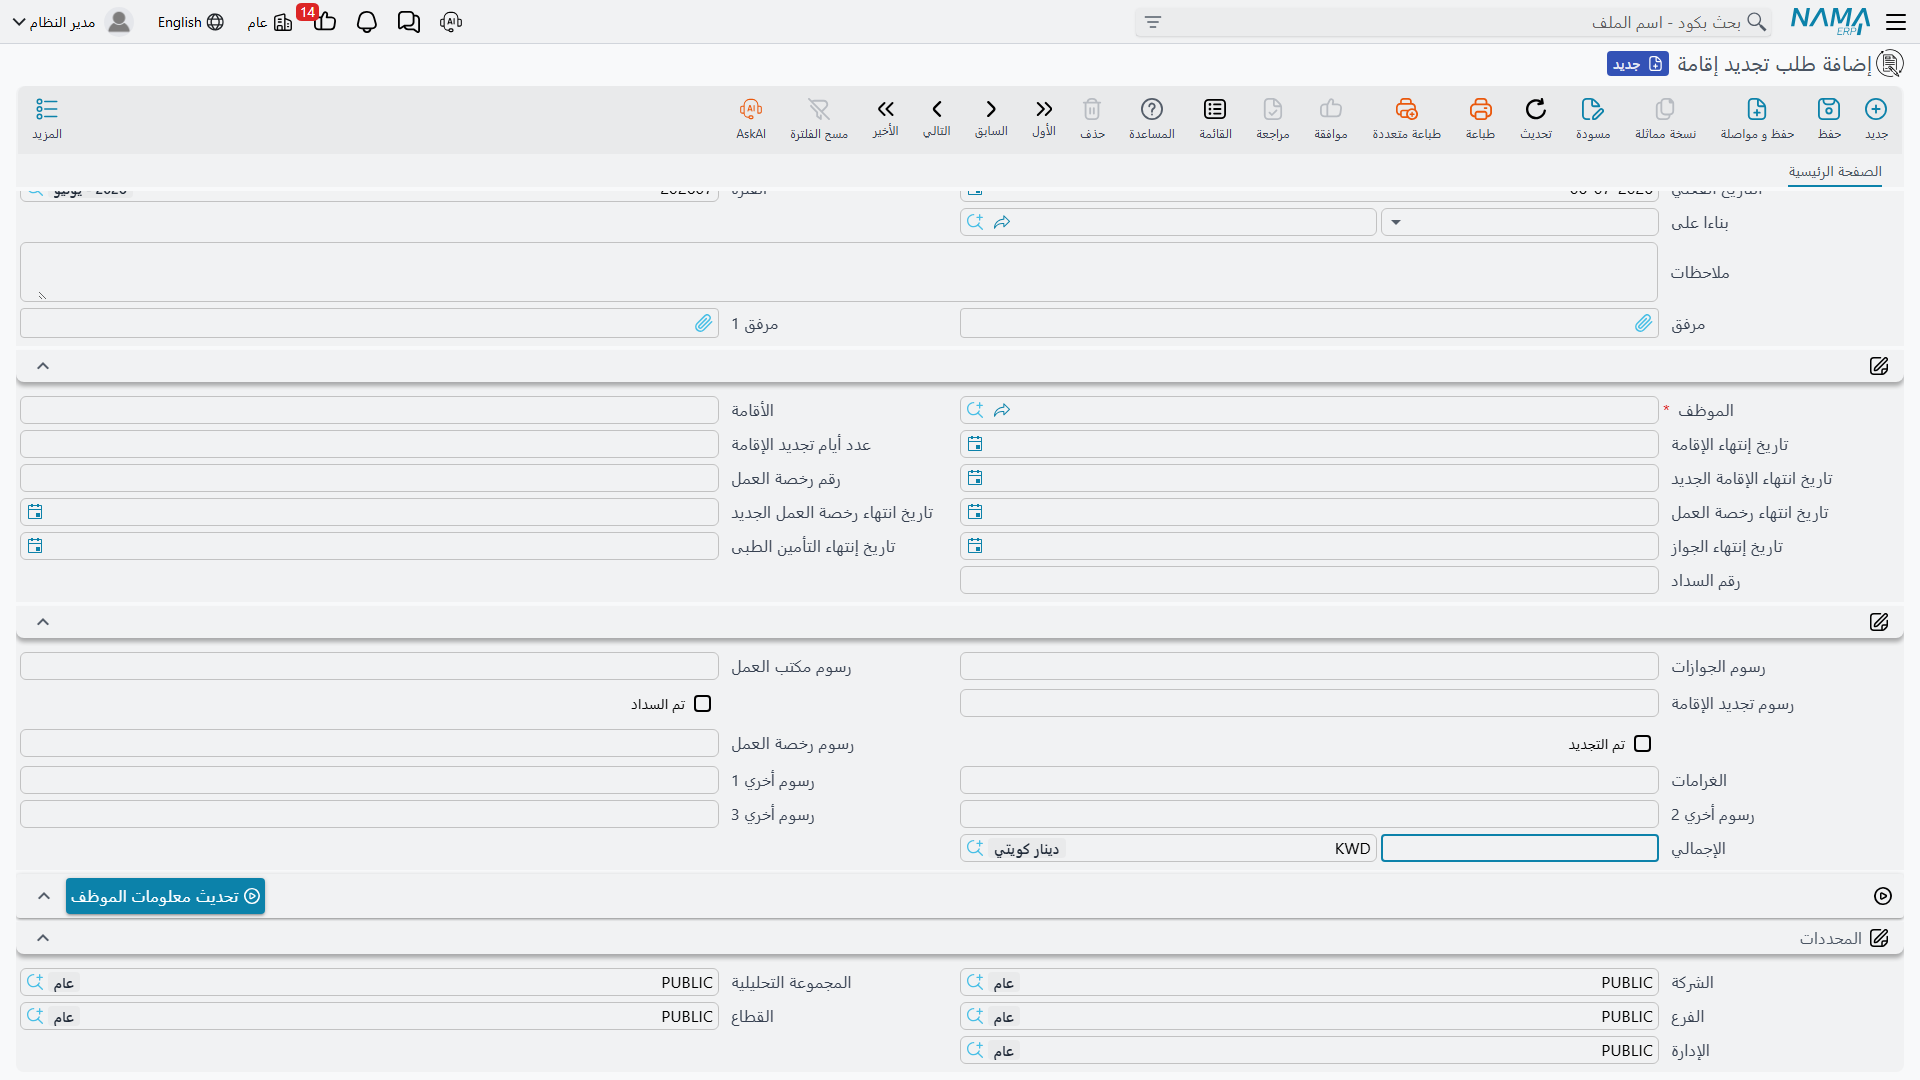
Task: Open the بناء على dropdown arrow
Action: point(1396,222)
